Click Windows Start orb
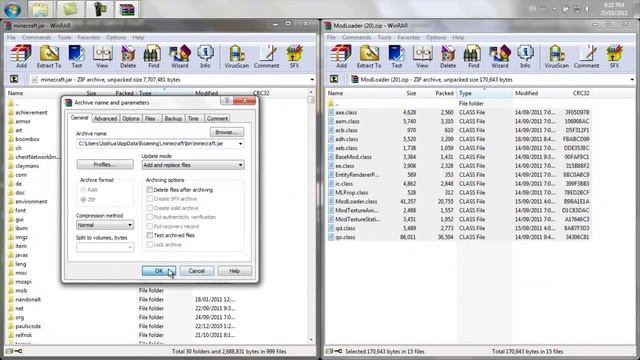 click(x=12, y=9)
